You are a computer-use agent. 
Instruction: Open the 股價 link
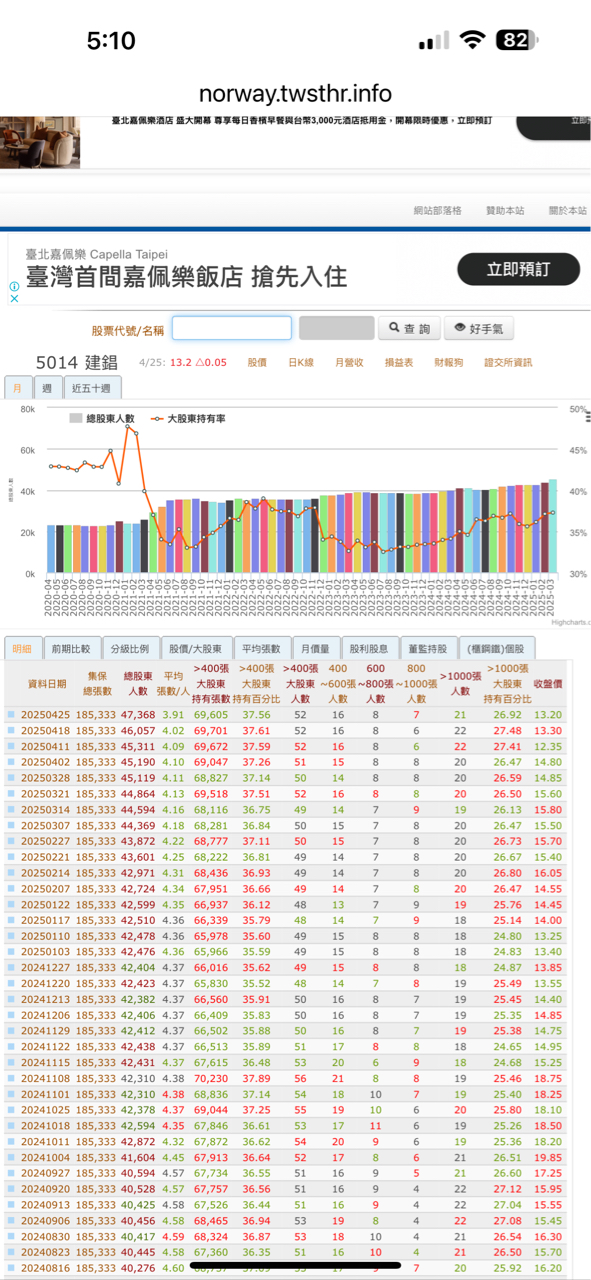[257, 362]
